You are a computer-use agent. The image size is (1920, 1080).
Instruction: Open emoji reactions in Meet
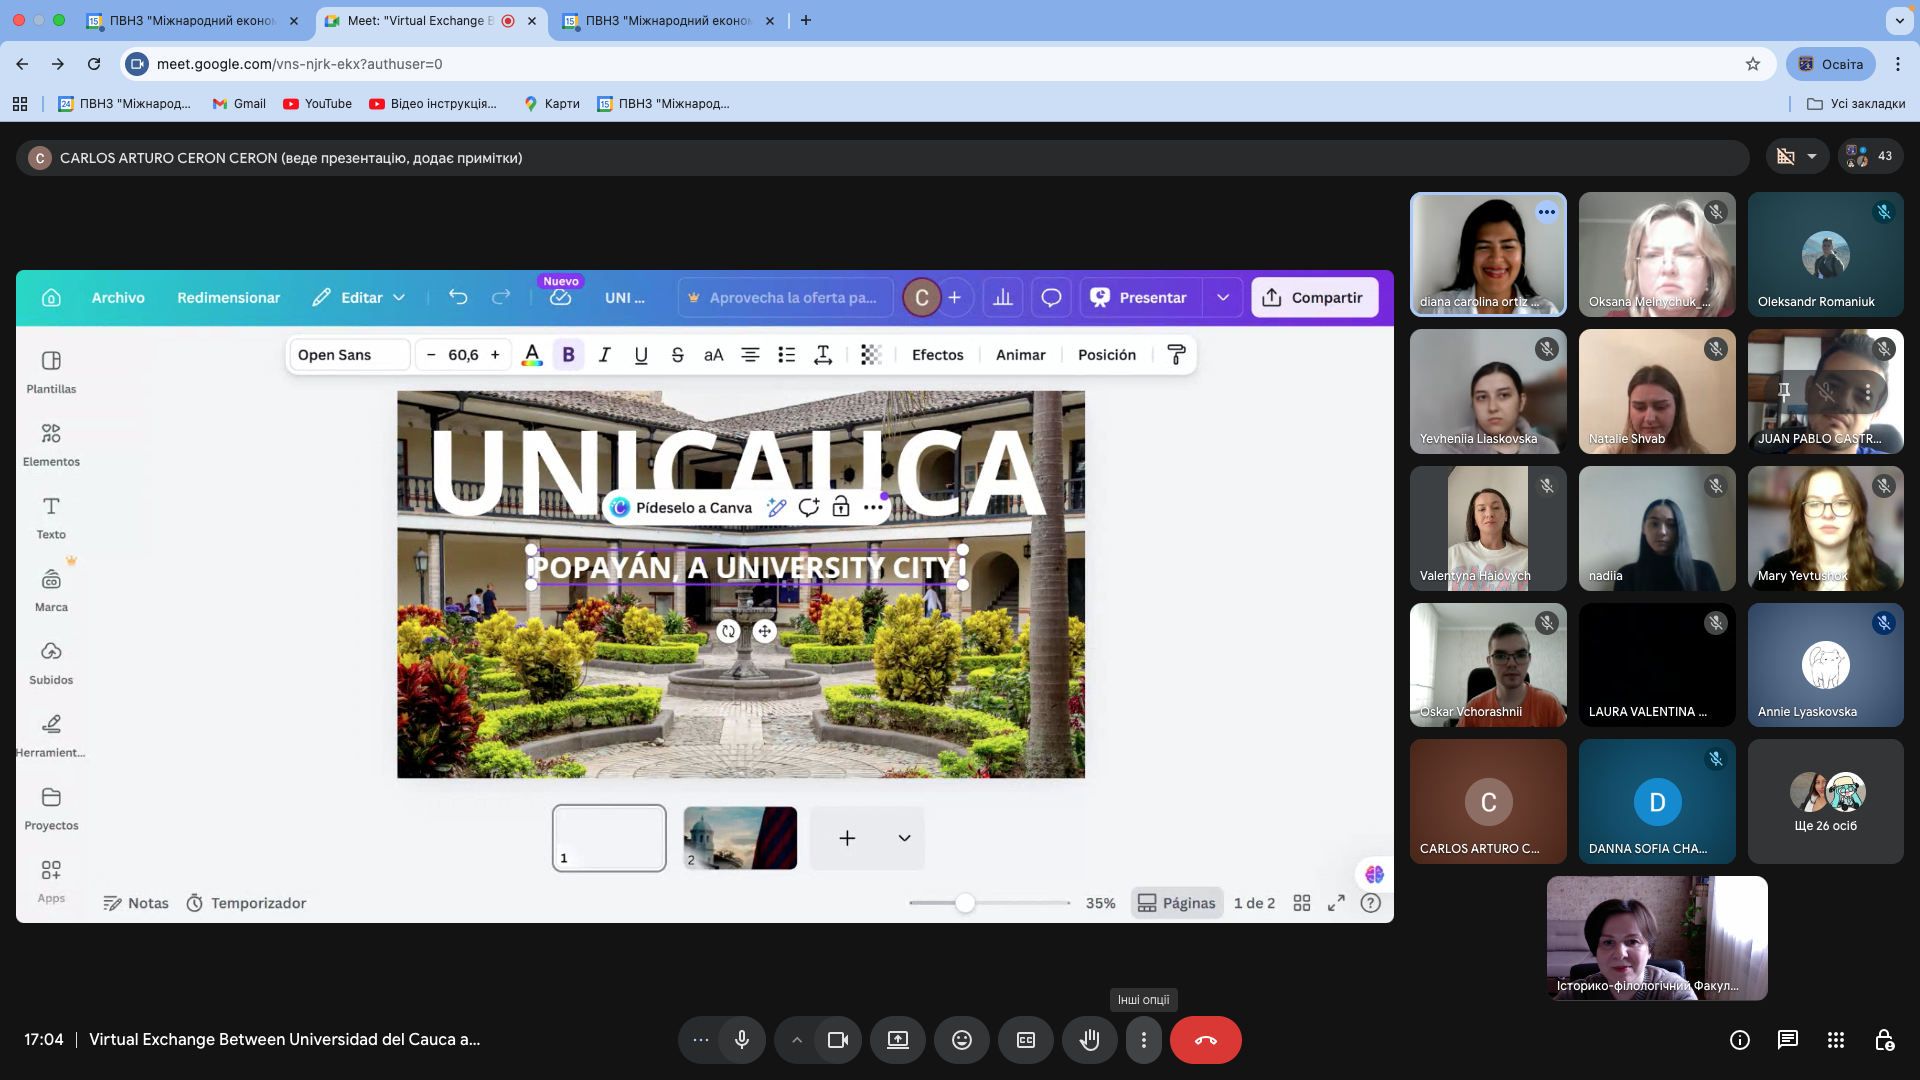tap(961, 1040)
